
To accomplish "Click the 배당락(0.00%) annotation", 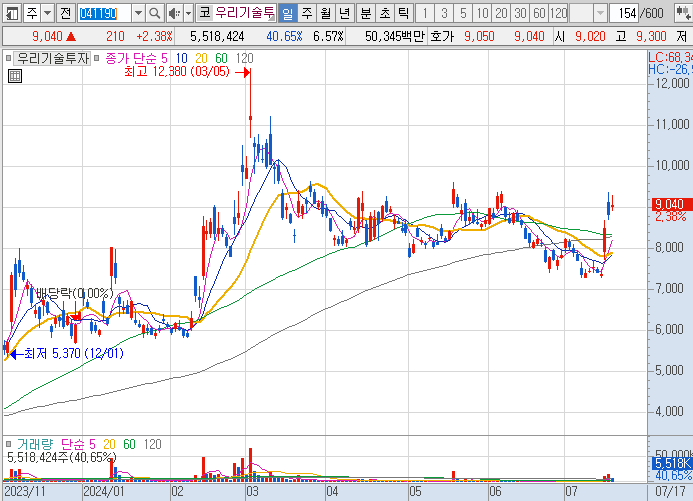I will (74, 293).
